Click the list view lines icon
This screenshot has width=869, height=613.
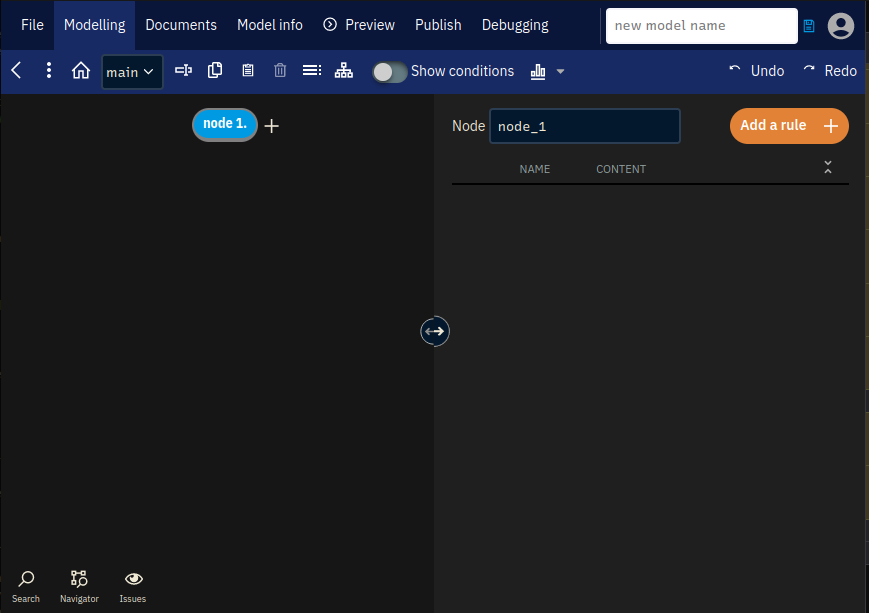[312, 70]
